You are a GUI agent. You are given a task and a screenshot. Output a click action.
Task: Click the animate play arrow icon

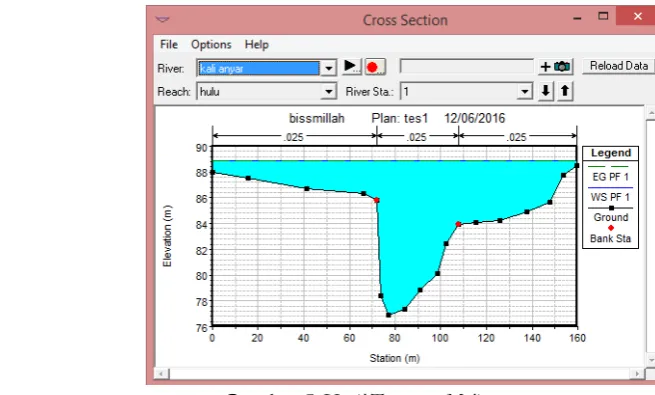(351, 66)
